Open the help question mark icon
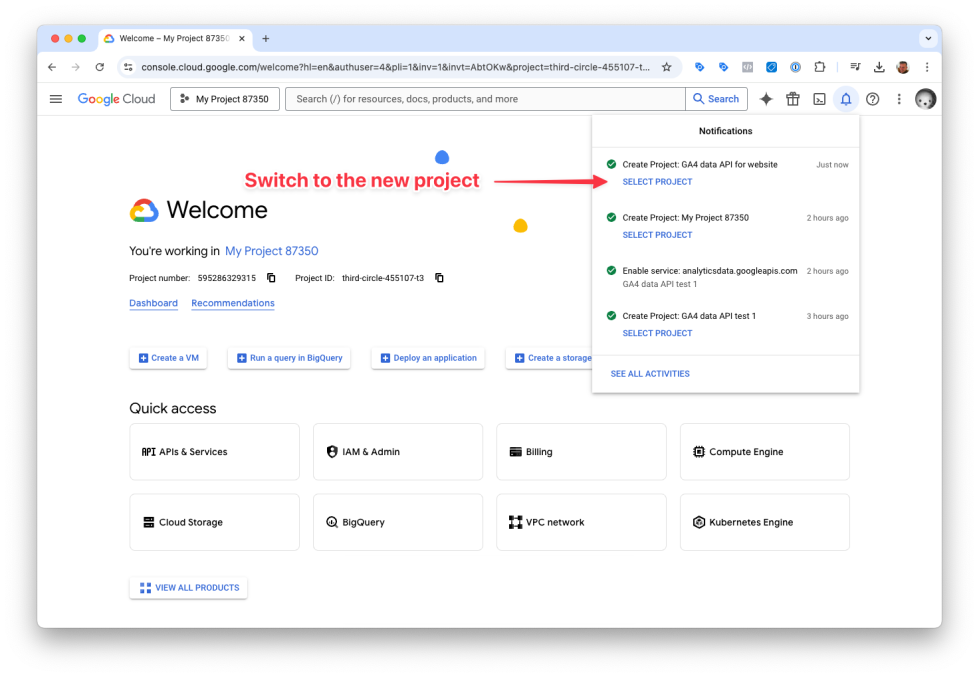Image resolution: width=979 pixels, height=677 pixels. pyautogui.click(x=873, y=99)
